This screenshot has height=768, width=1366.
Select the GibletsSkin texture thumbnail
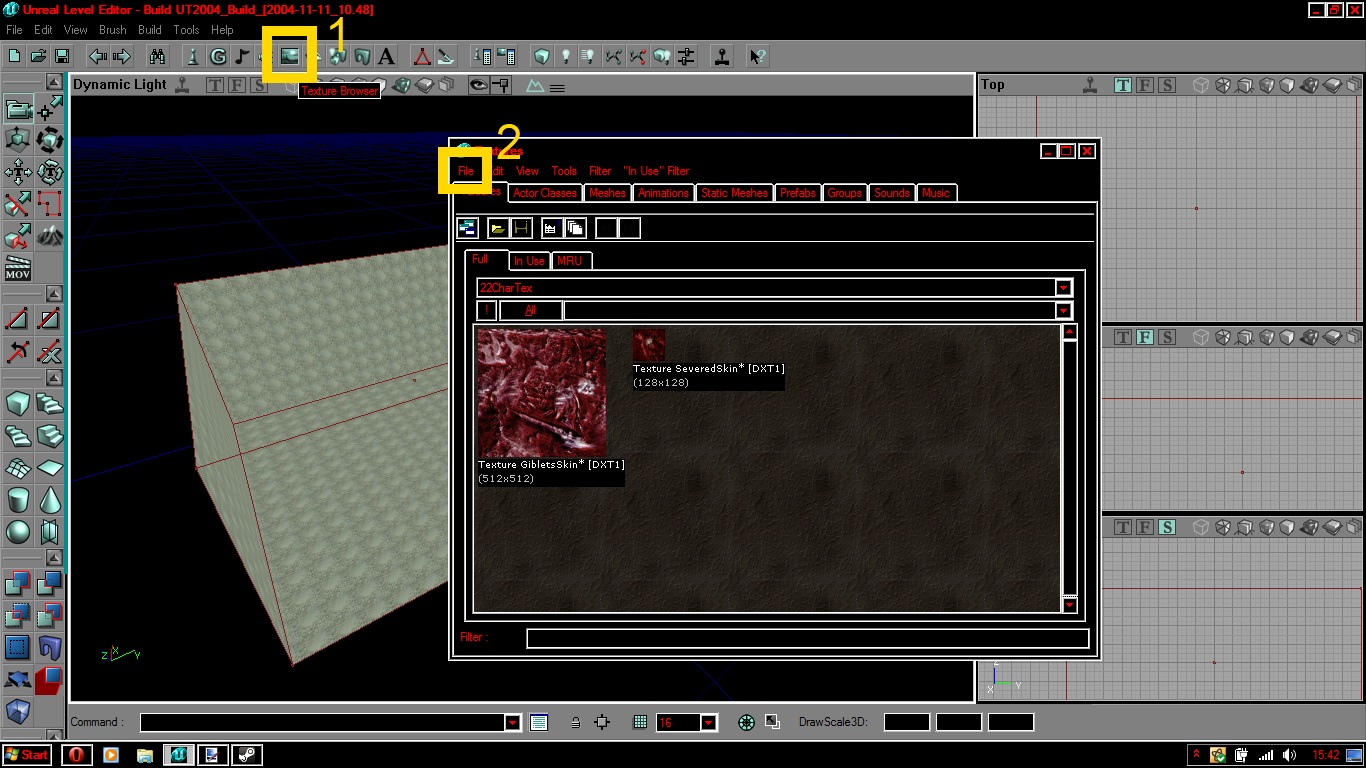pyautogui.click(x=542, y=393)
